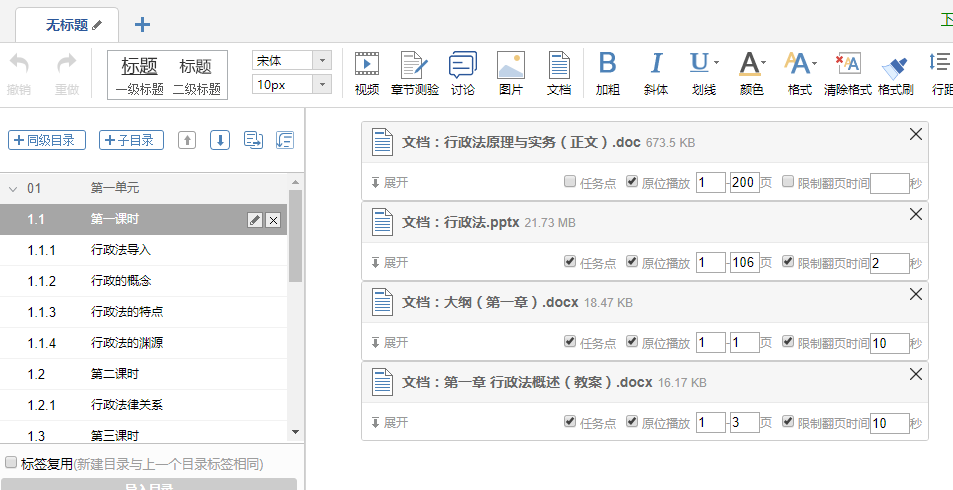Check 任务点 for 行政法原理与实务 document
This screenshot has width=953, height=490.
point(570,182)
